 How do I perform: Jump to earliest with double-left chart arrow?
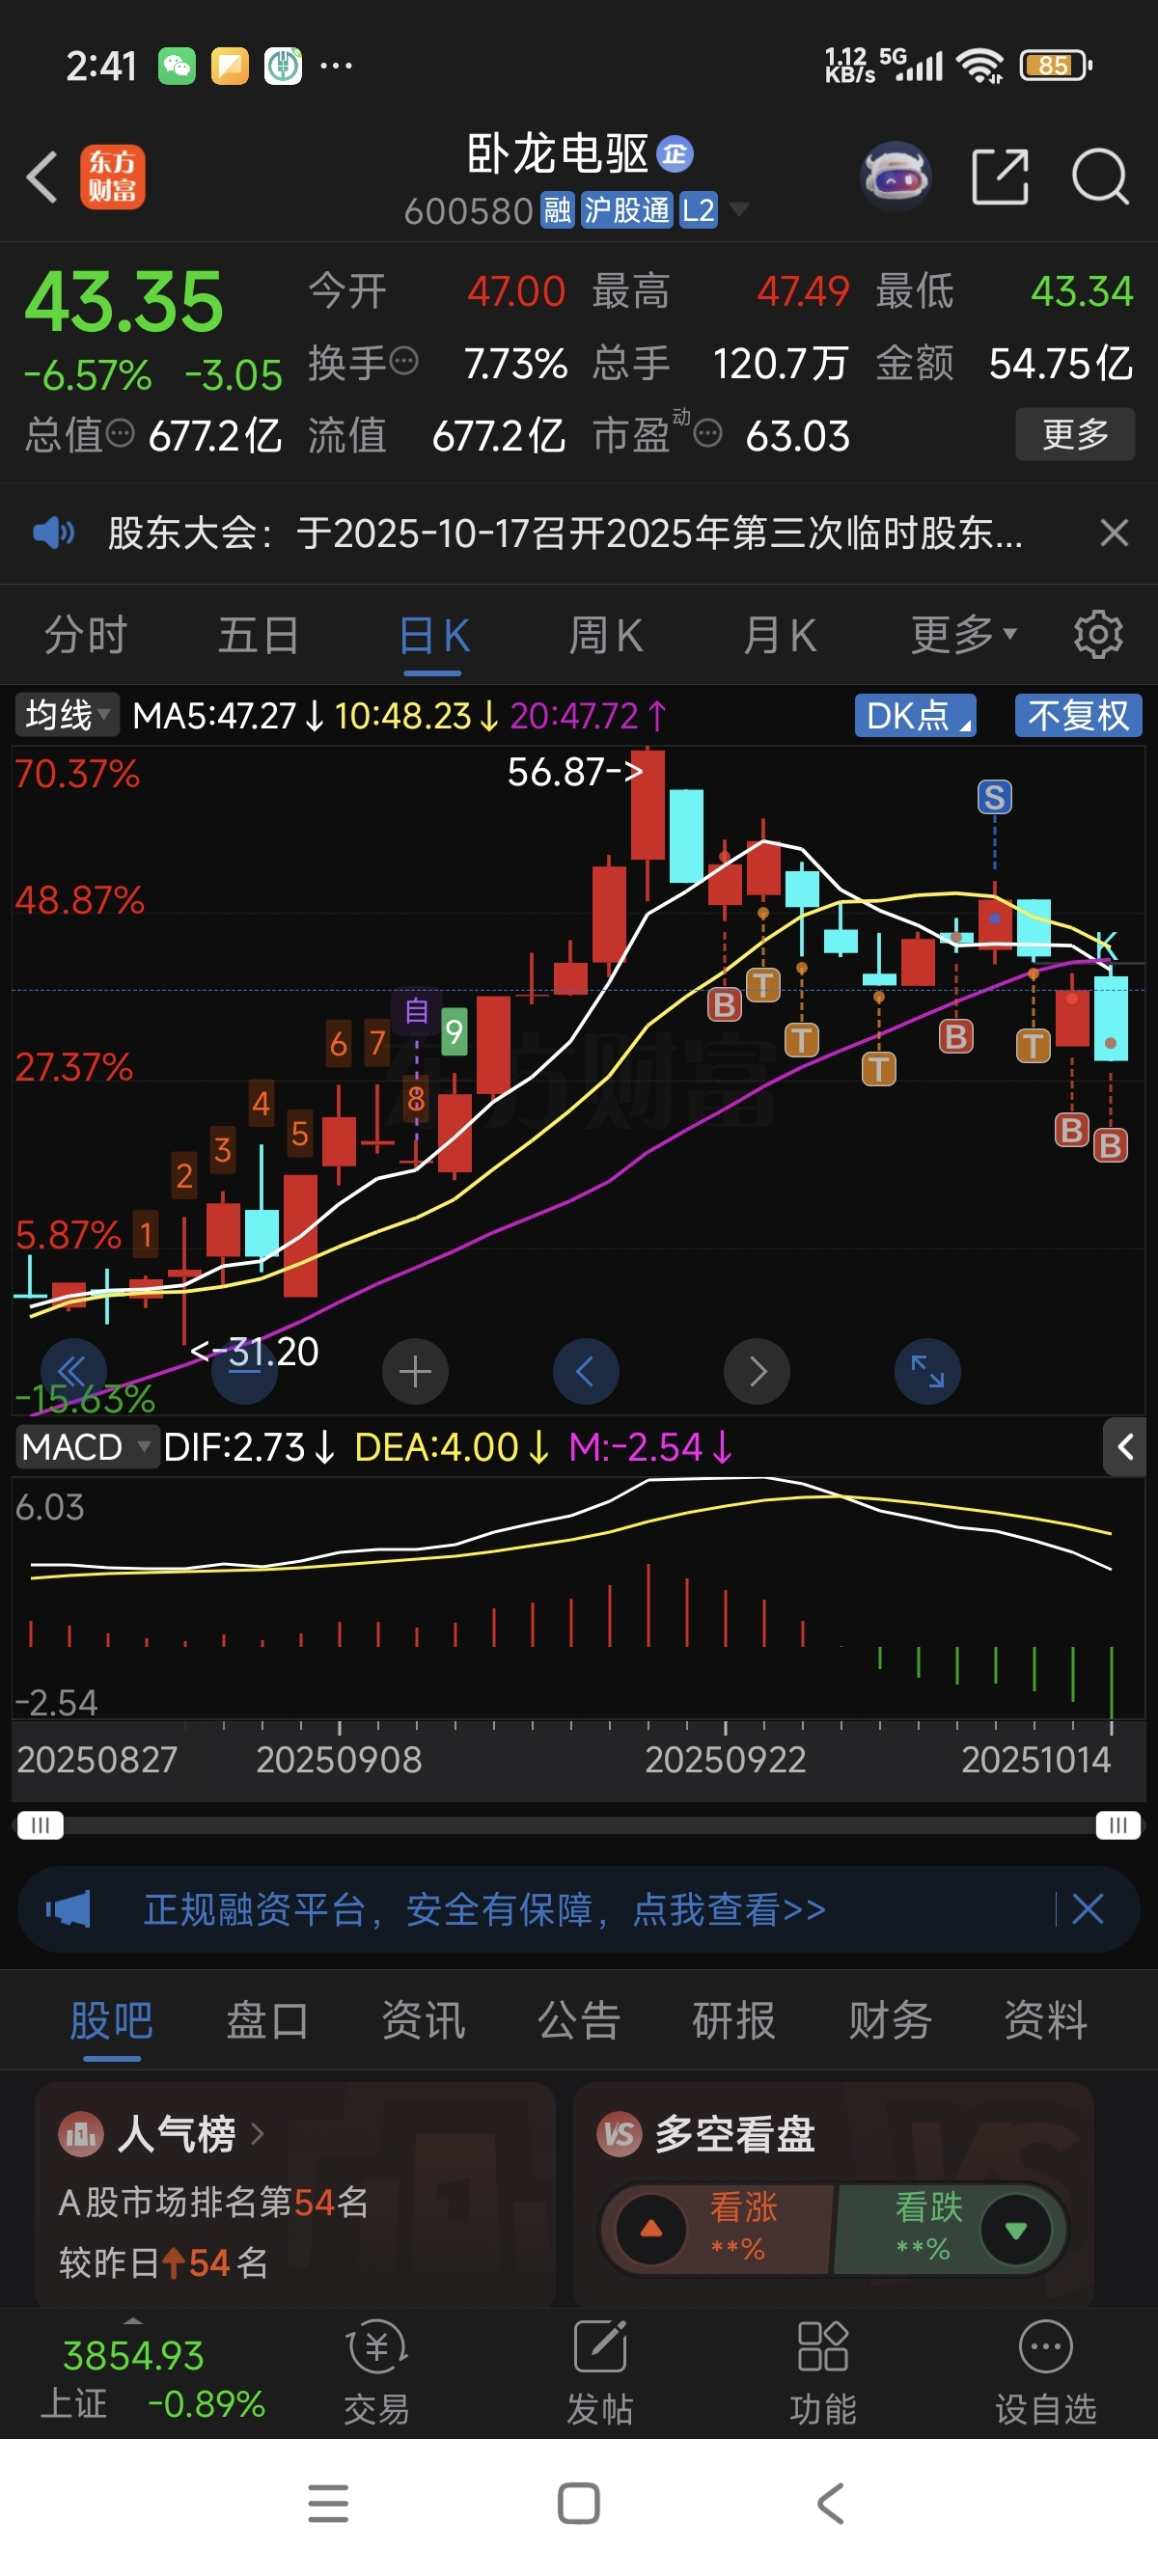coord(73,1371)
